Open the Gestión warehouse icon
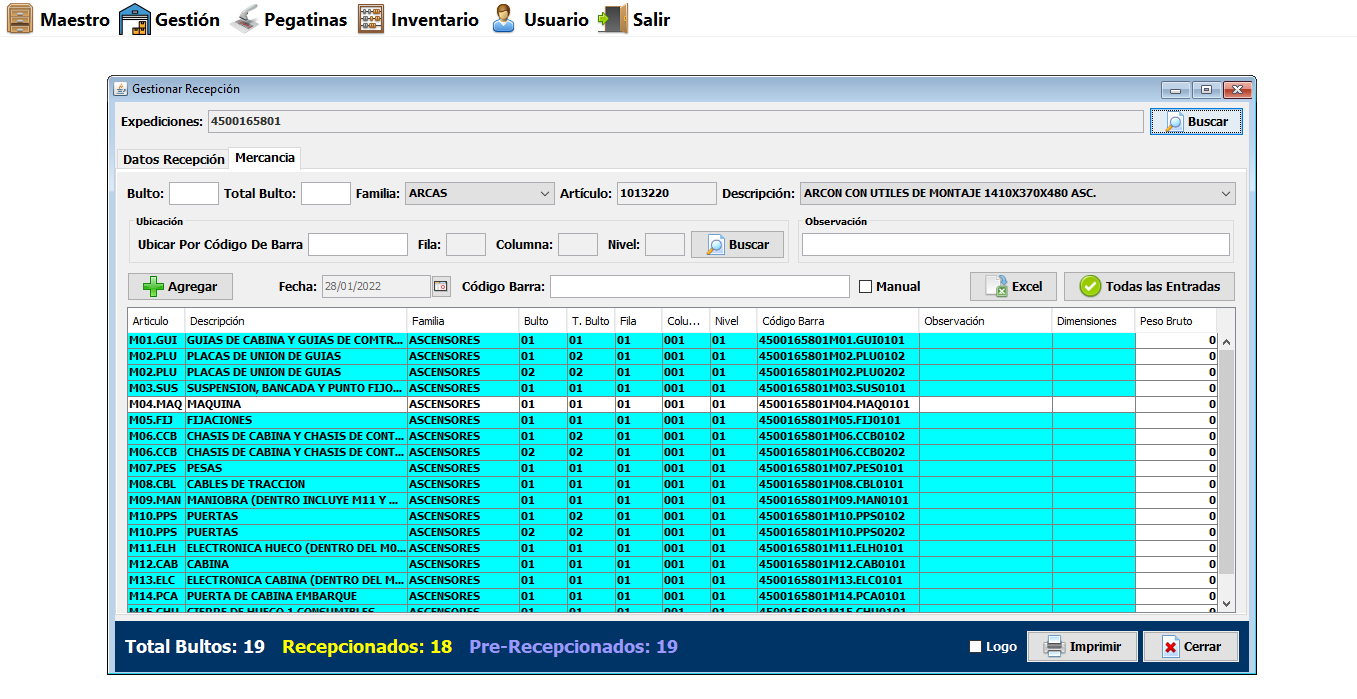 click(x=134, y=19)
